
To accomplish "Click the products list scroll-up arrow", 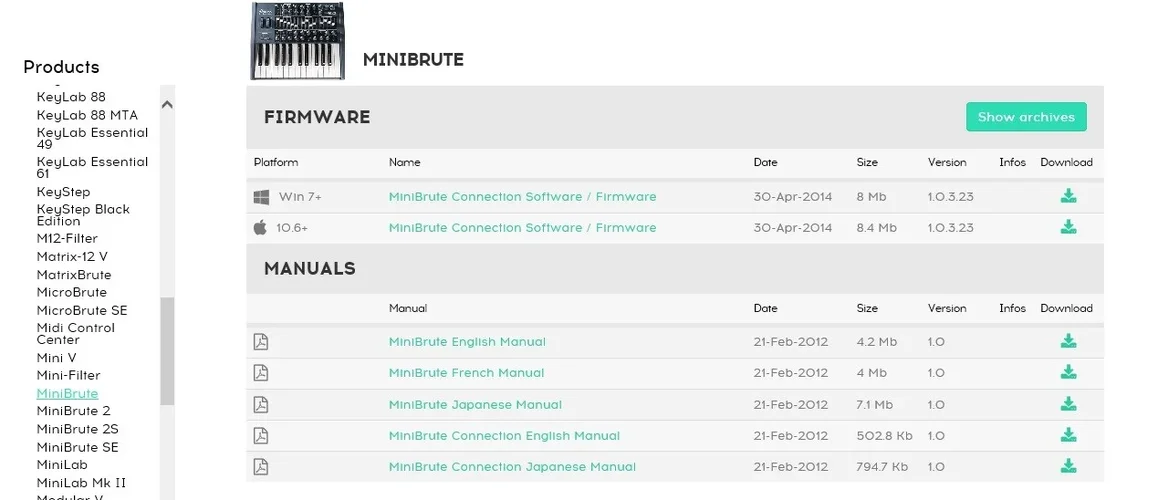I will click(167, 105).
